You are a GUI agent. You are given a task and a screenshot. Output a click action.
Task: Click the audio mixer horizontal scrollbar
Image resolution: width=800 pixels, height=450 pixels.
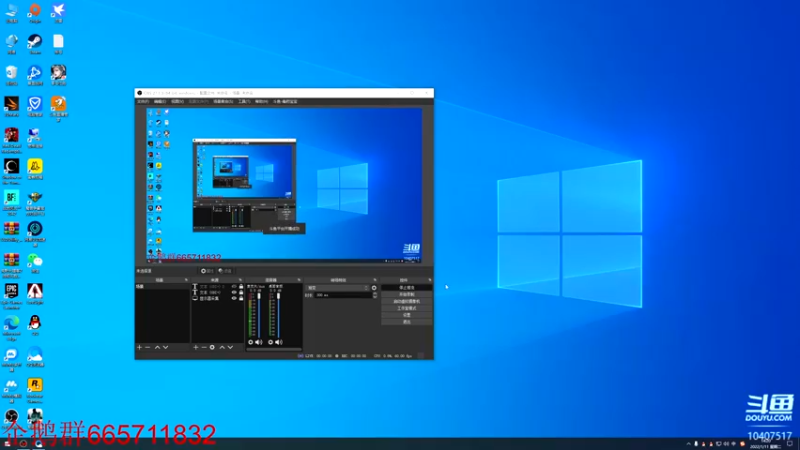(x=274, y=349)
